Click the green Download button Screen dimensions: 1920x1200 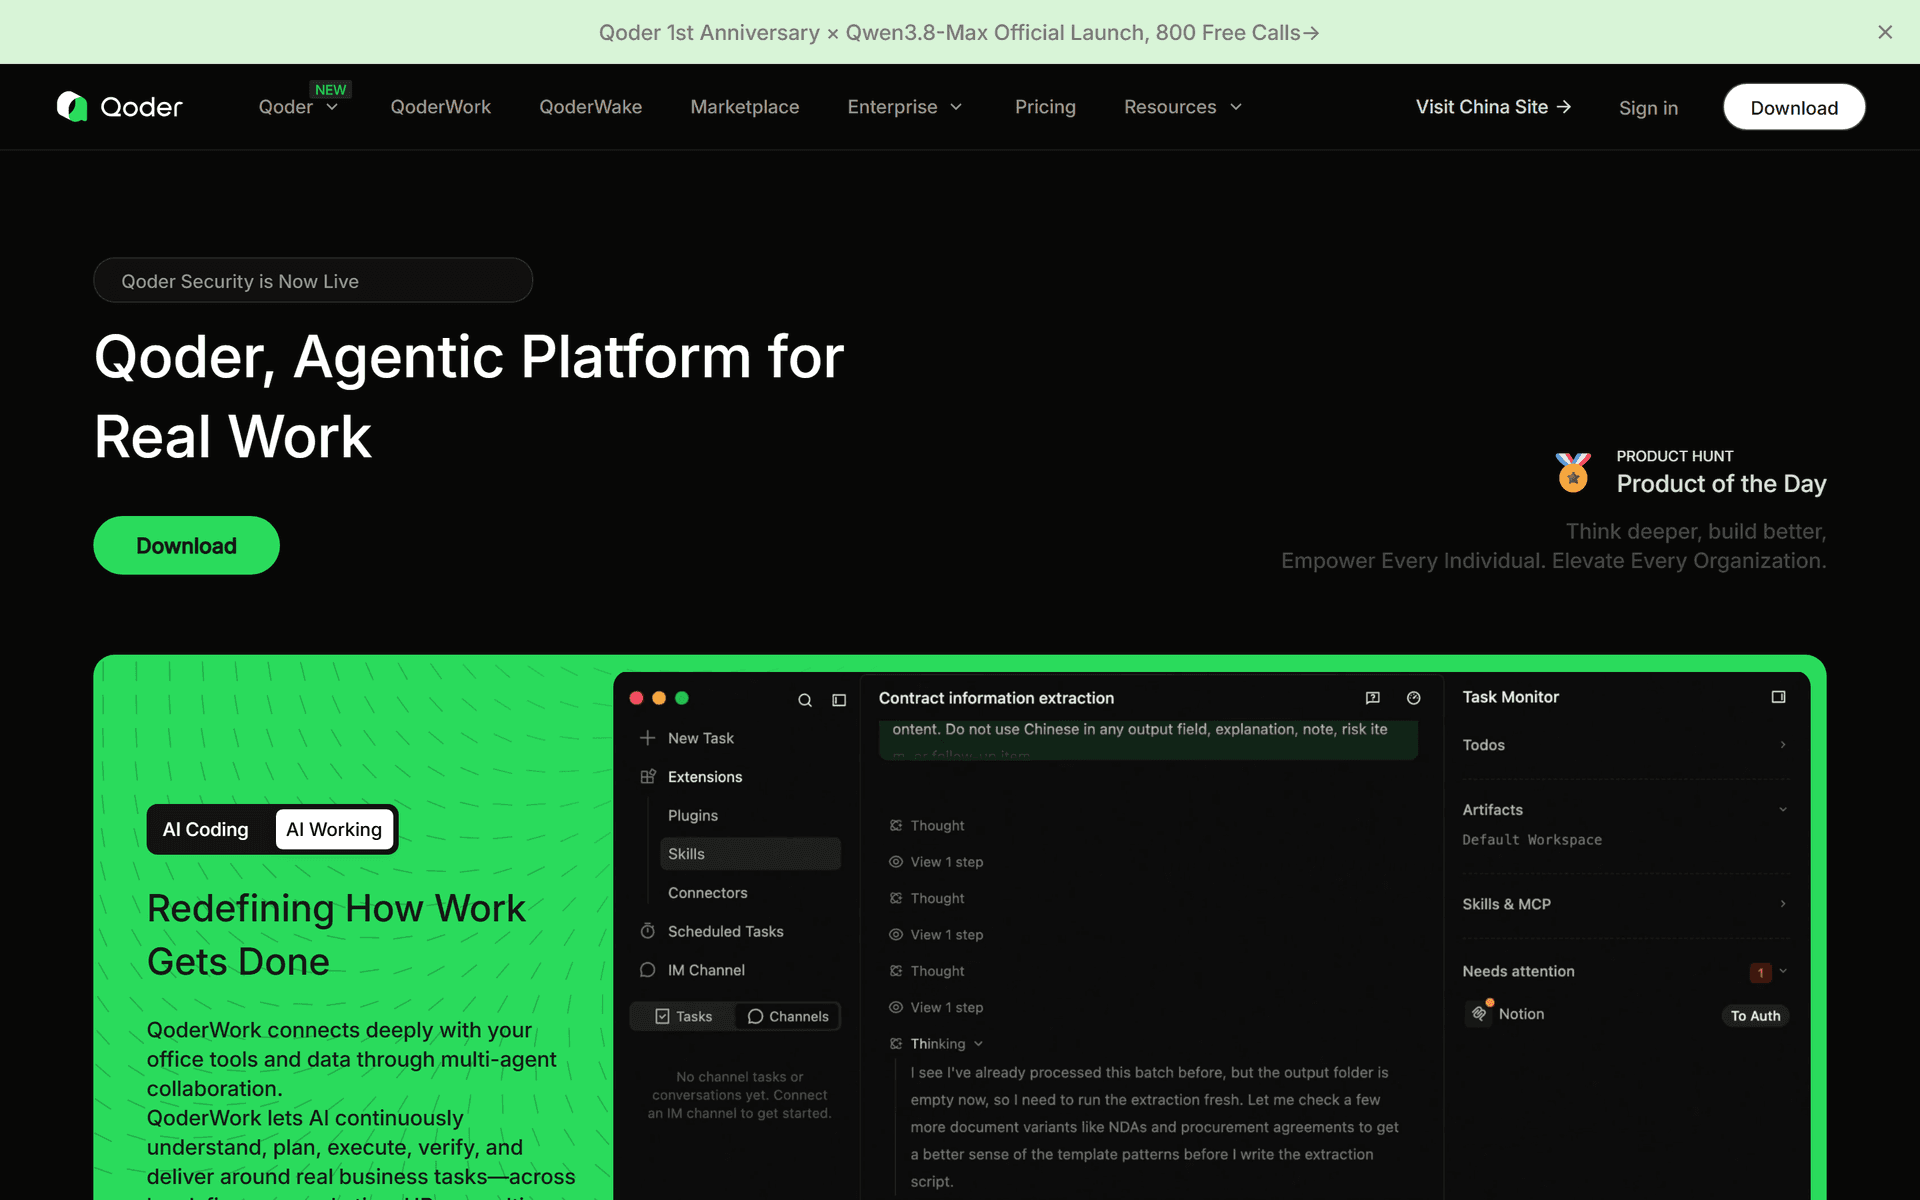pyautogui.click(x=186, y=545)
